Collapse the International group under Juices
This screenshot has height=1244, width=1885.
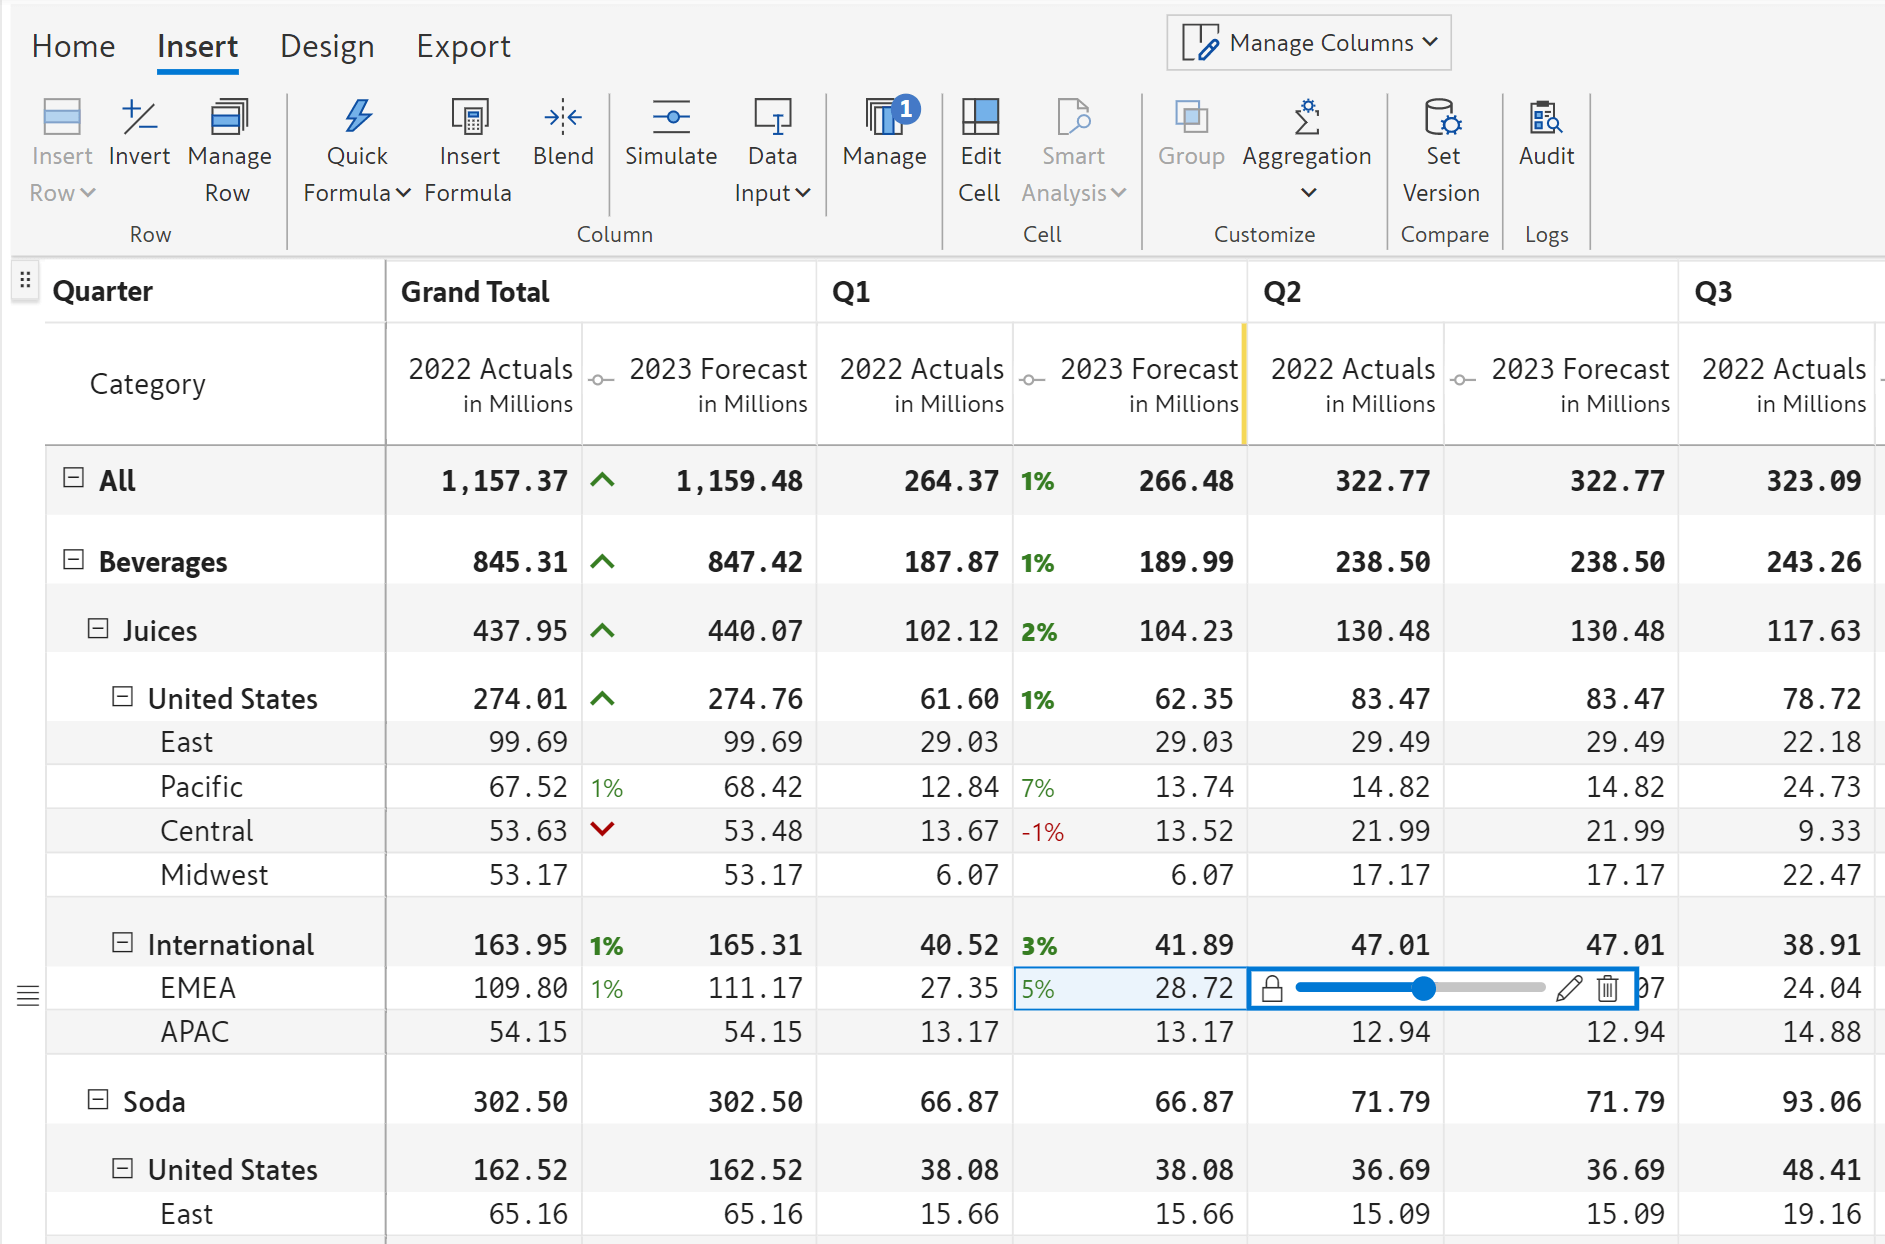coord(122,943)
